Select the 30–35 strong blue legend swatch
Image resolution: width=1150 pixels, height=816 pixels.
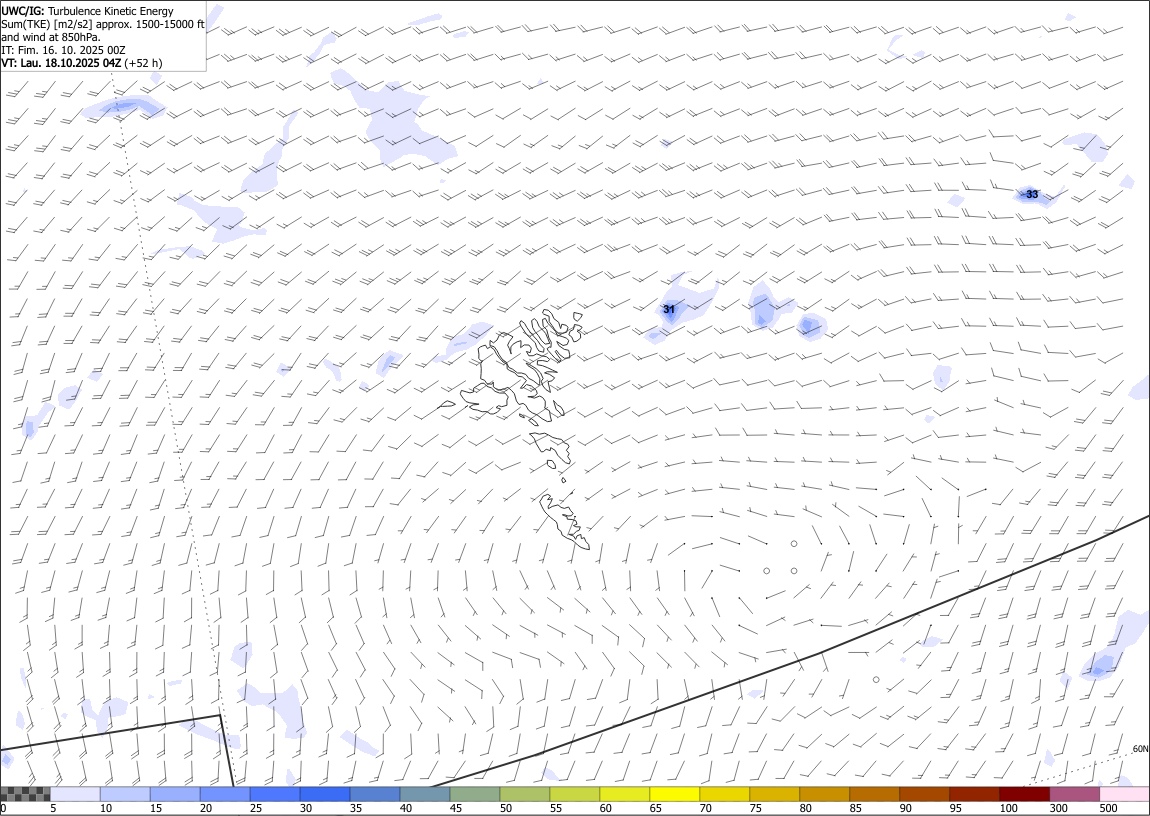point(325,794)
